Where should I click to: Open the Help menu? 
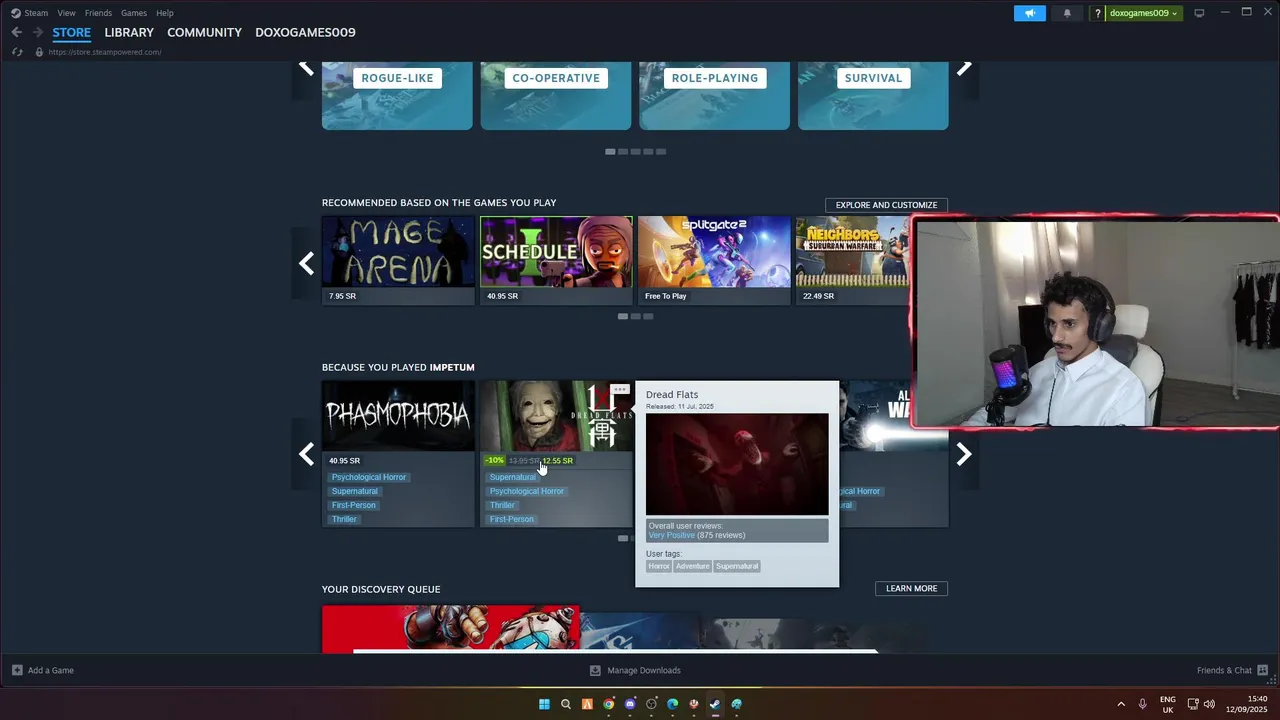165,13
